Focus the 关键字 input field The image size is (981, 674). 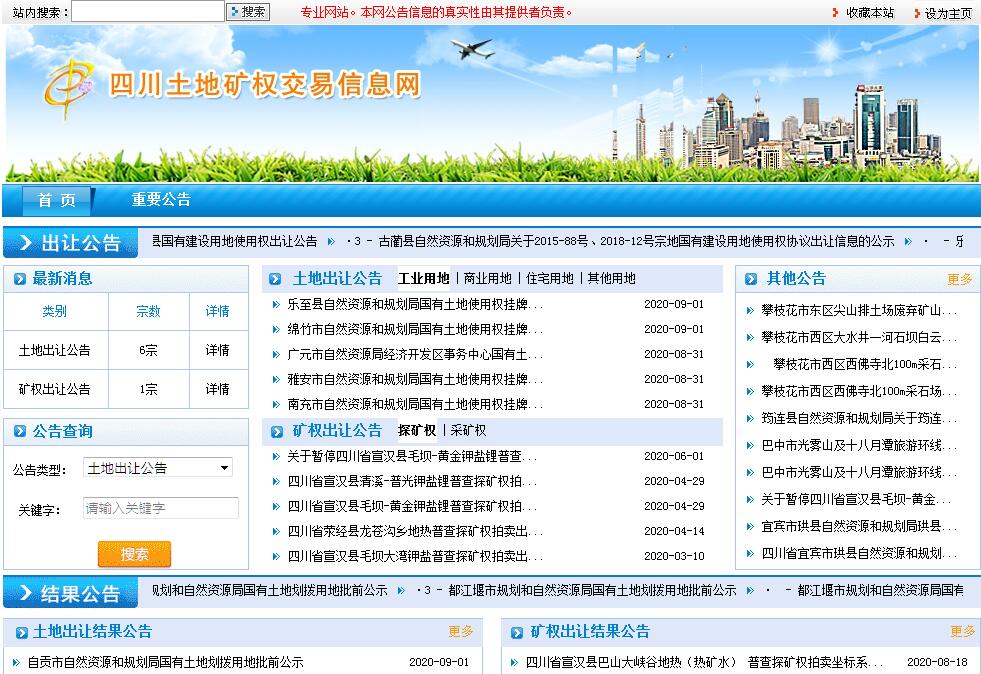click(160, 508)
